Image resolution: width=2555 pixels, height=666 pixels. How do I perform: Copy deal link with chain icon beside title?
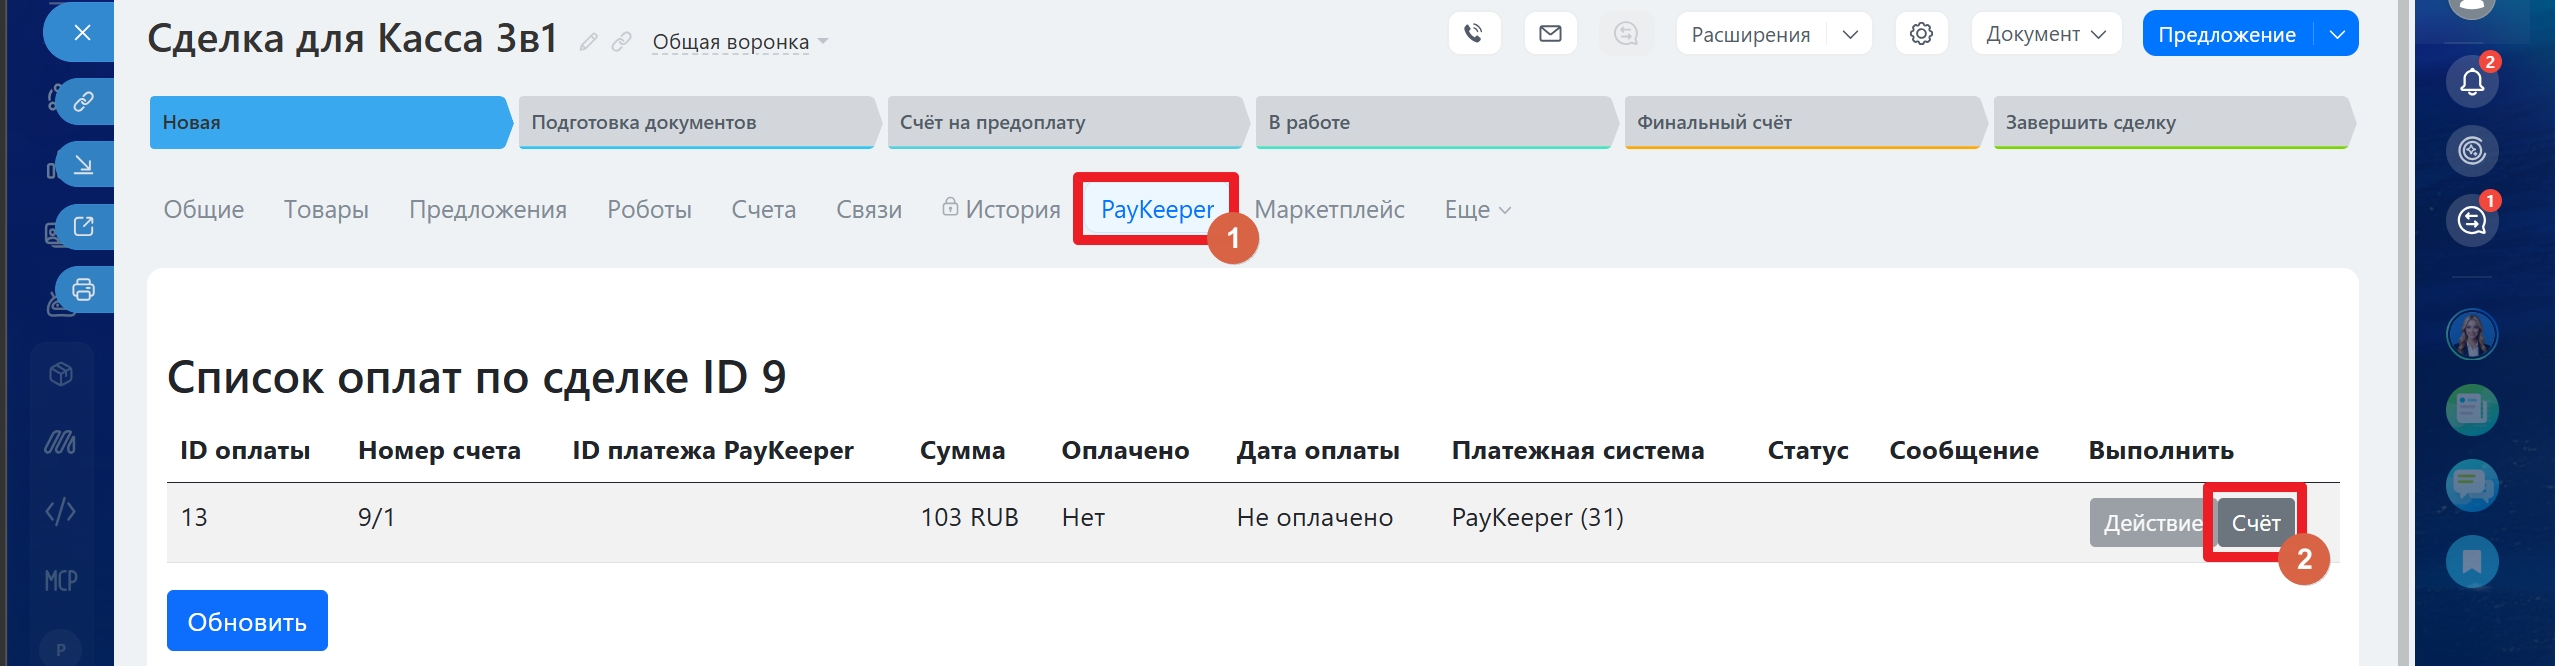[x=622, y=42]
